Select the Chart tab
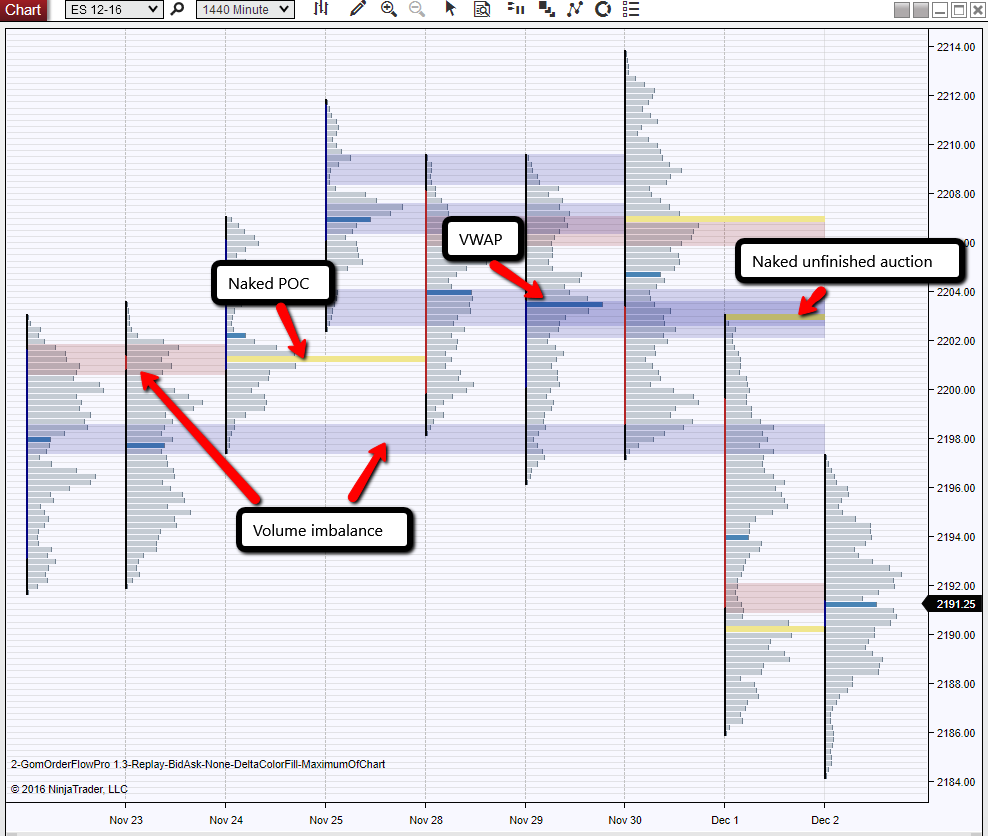 tap(23, 9)
